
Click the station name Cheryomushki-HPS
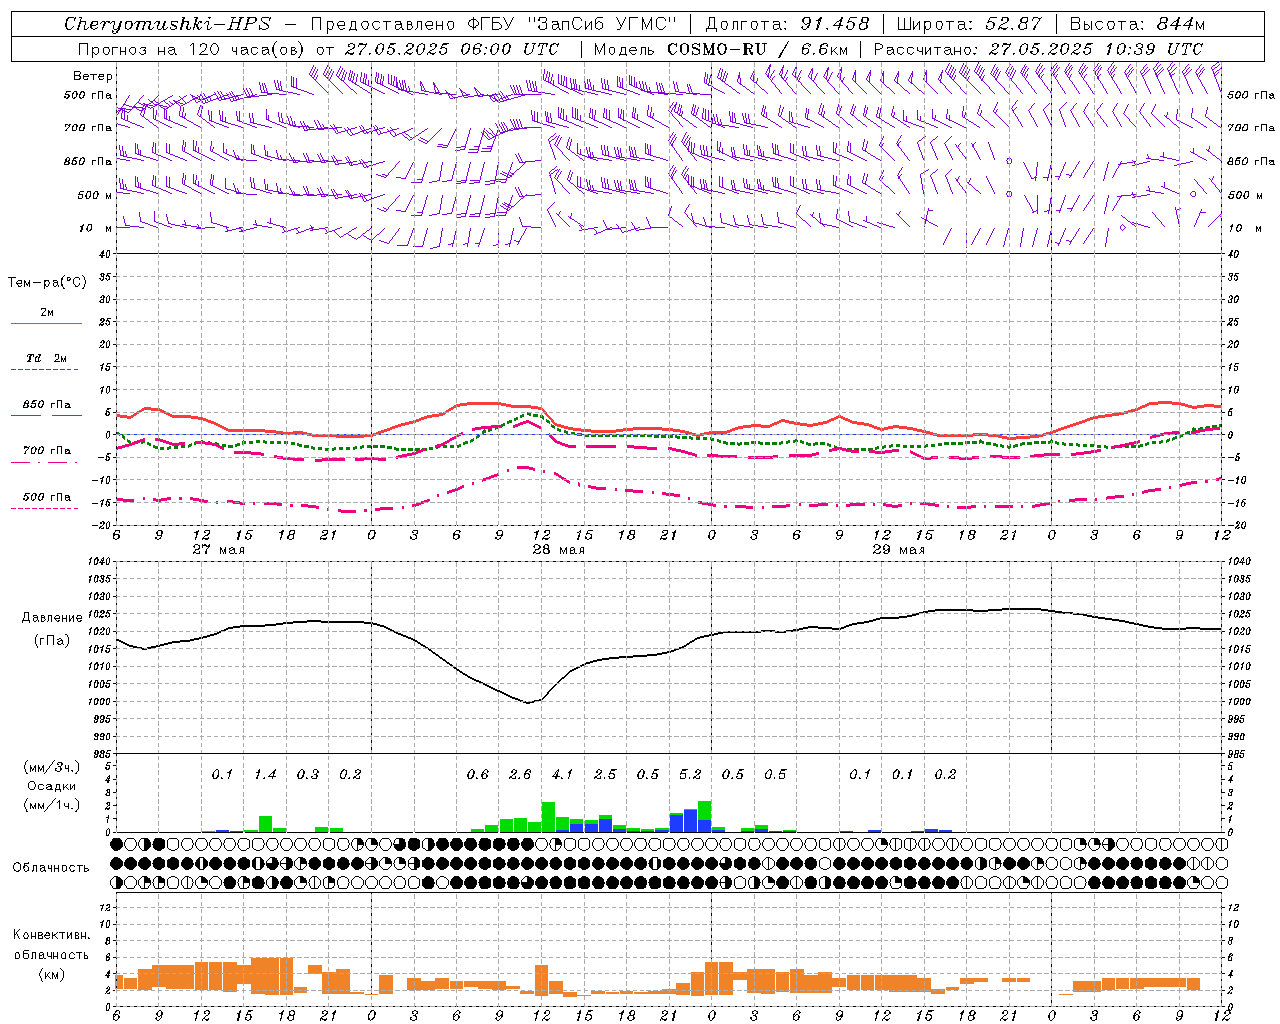coord(167,24)
